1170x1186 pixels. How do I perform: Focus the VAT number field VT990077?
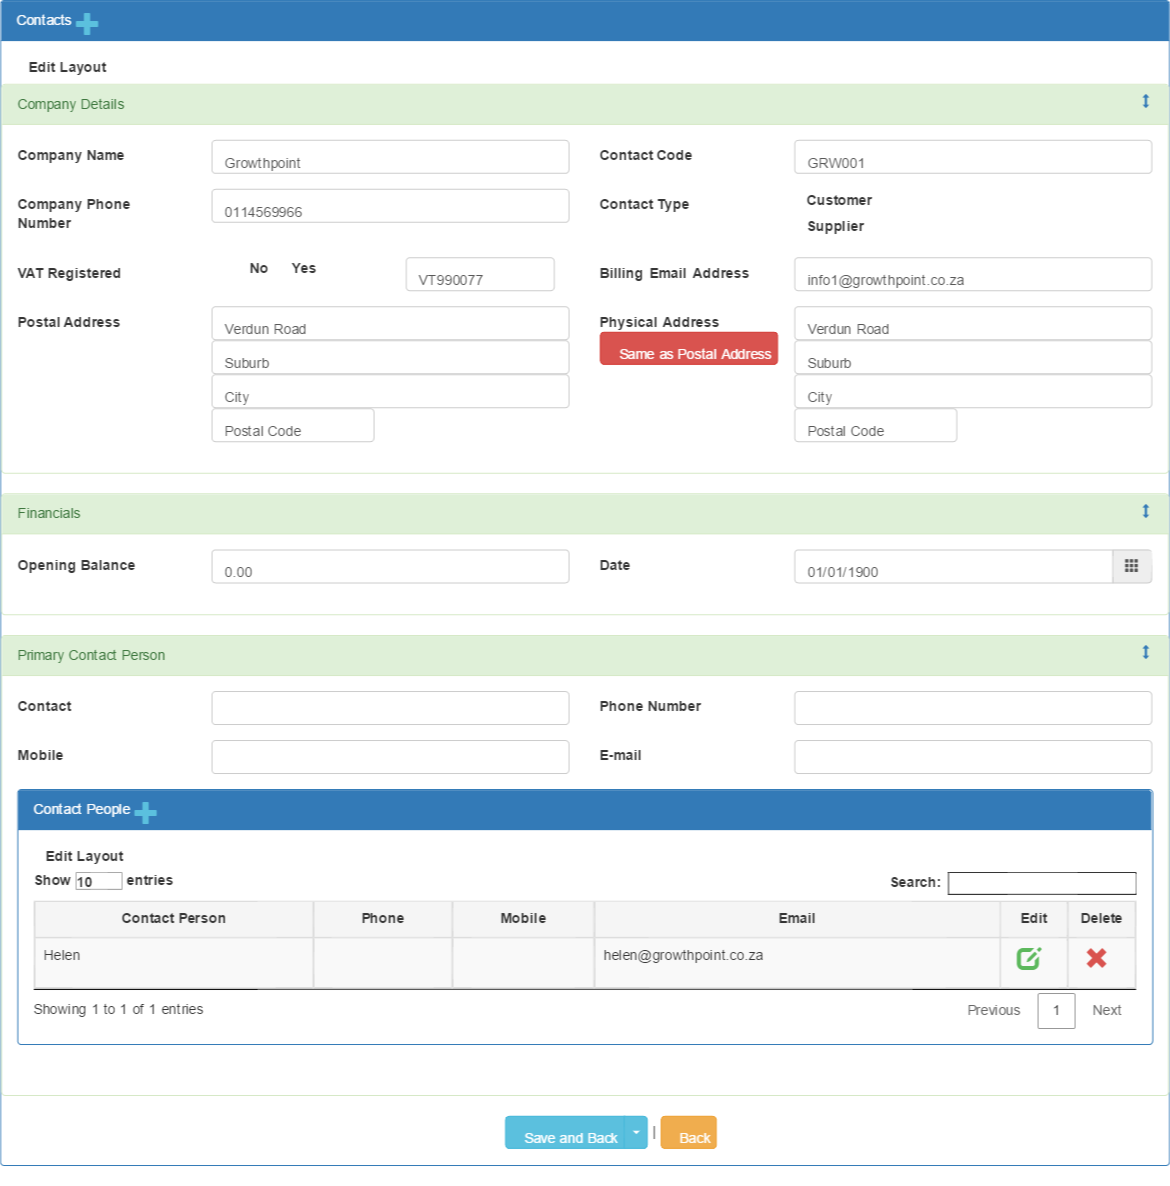click(x=479, y=274)
